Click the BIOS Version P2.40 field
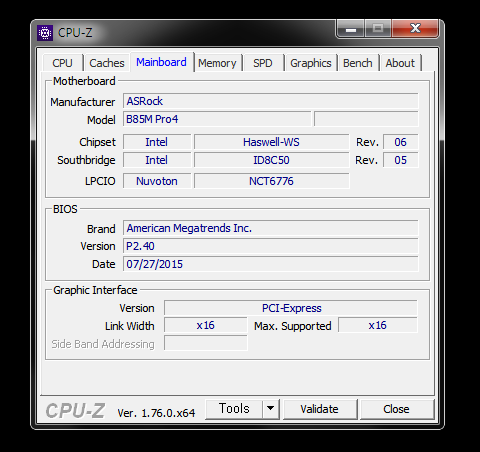Image resolution: width=480 pixels, height=452 pixels. (270, 246)
